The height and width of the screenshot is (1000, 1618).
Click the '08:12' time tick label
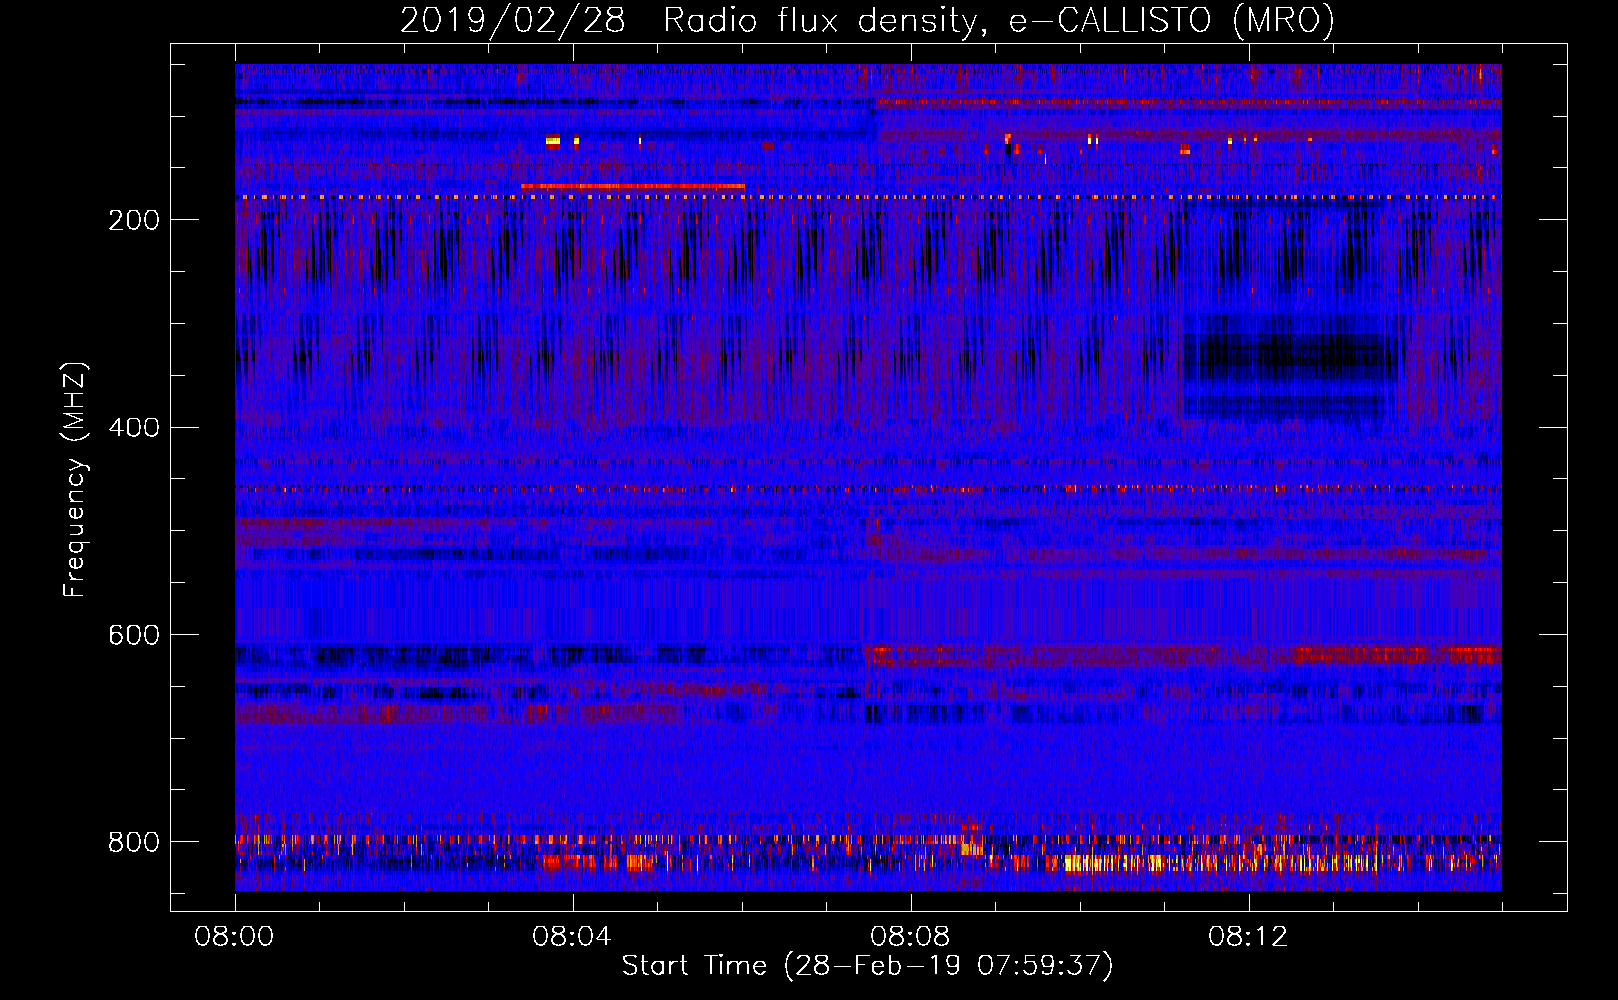point(1248,937)
